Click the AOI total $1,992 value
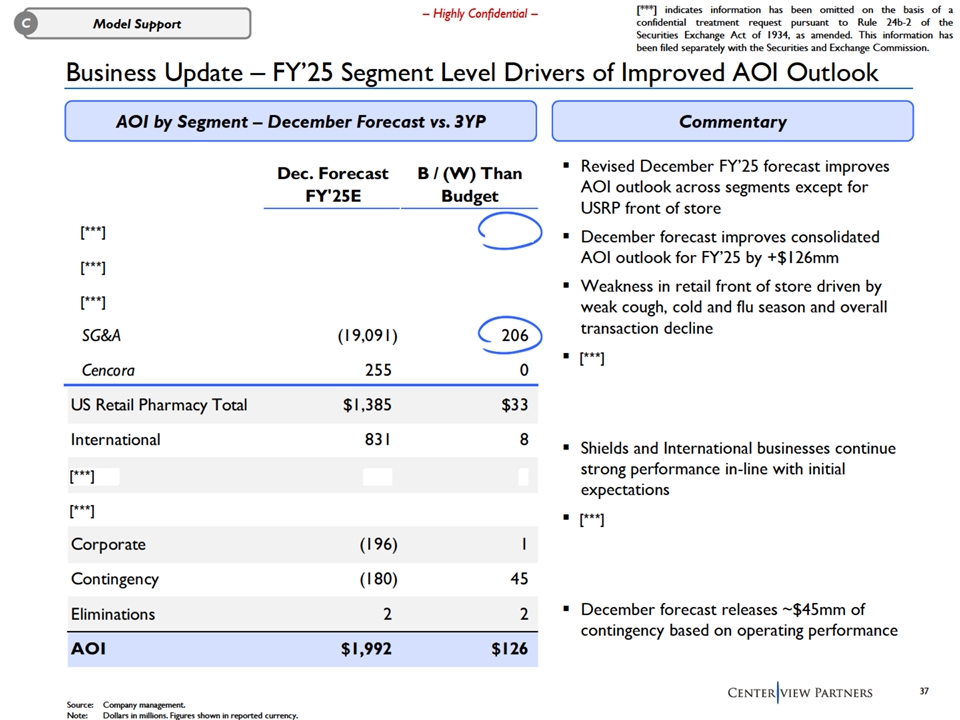The image size is (960, 720). (x=366, y=649)
